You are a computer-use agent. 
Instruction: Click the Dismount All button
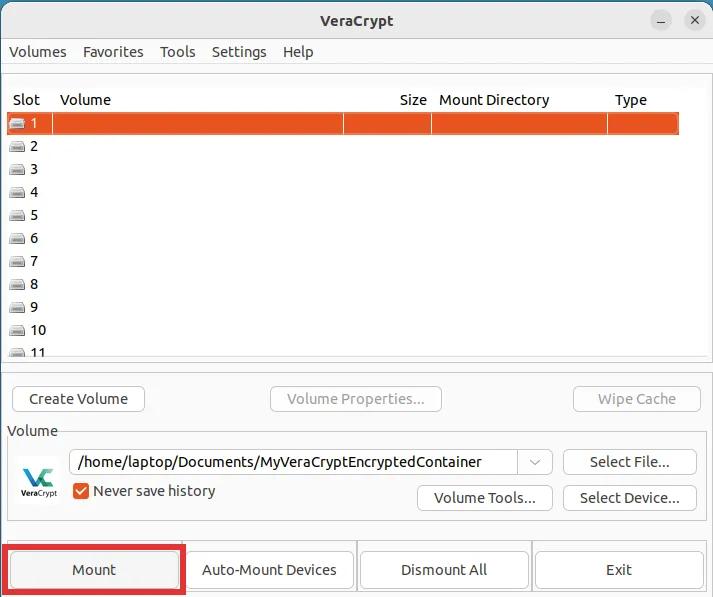tap(444, 570)
